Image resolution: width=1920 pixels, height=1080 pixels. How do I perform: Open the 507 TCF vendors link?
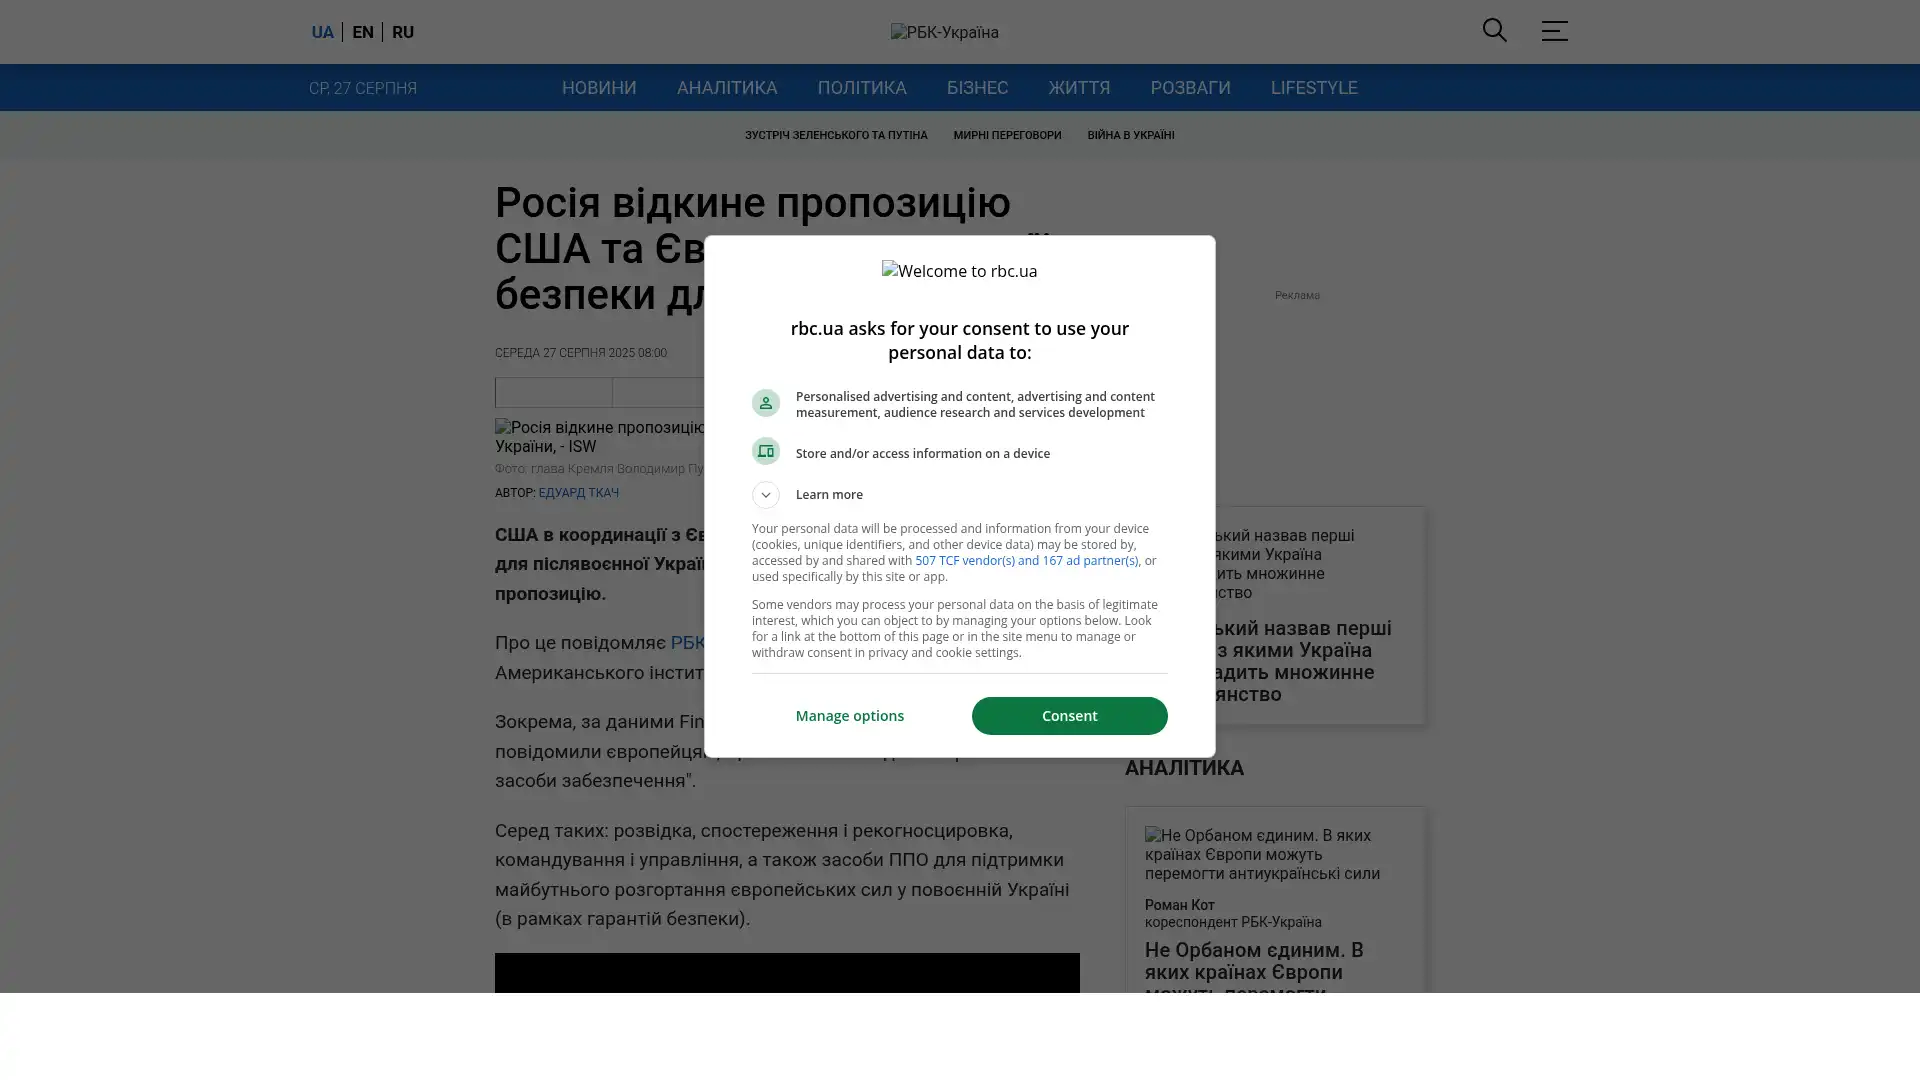pyautogui.click(x=1026, y=561)
